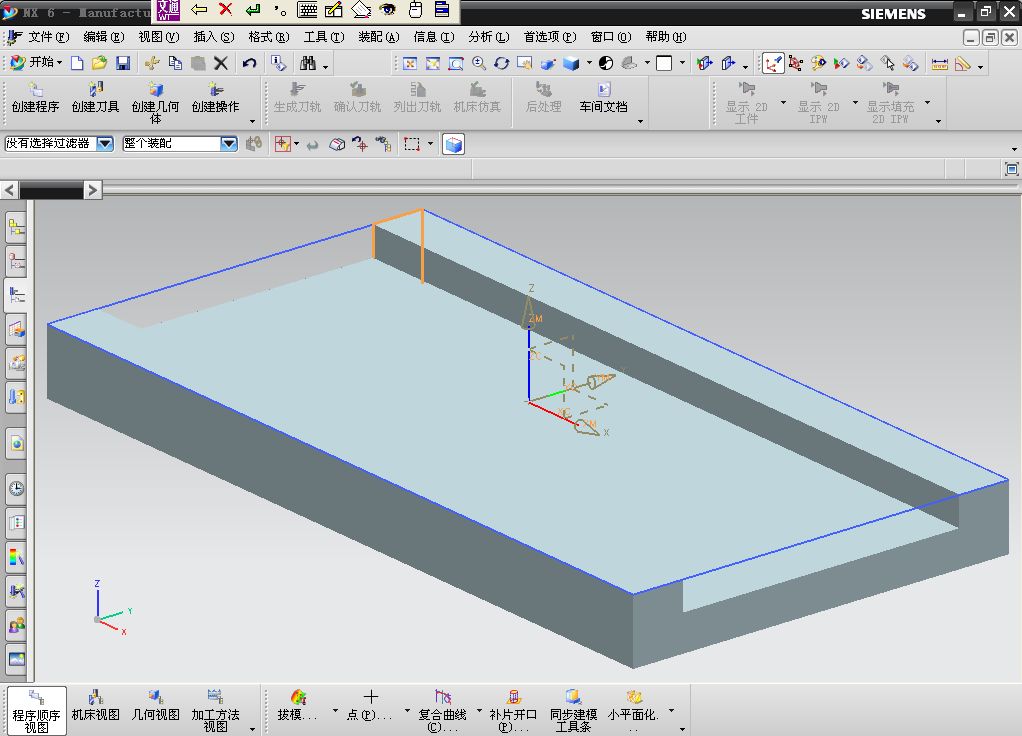This screenshot has height=736, width=1022.
Task: Click the measure distance ruler icon
Action: [x=939, y=63]
